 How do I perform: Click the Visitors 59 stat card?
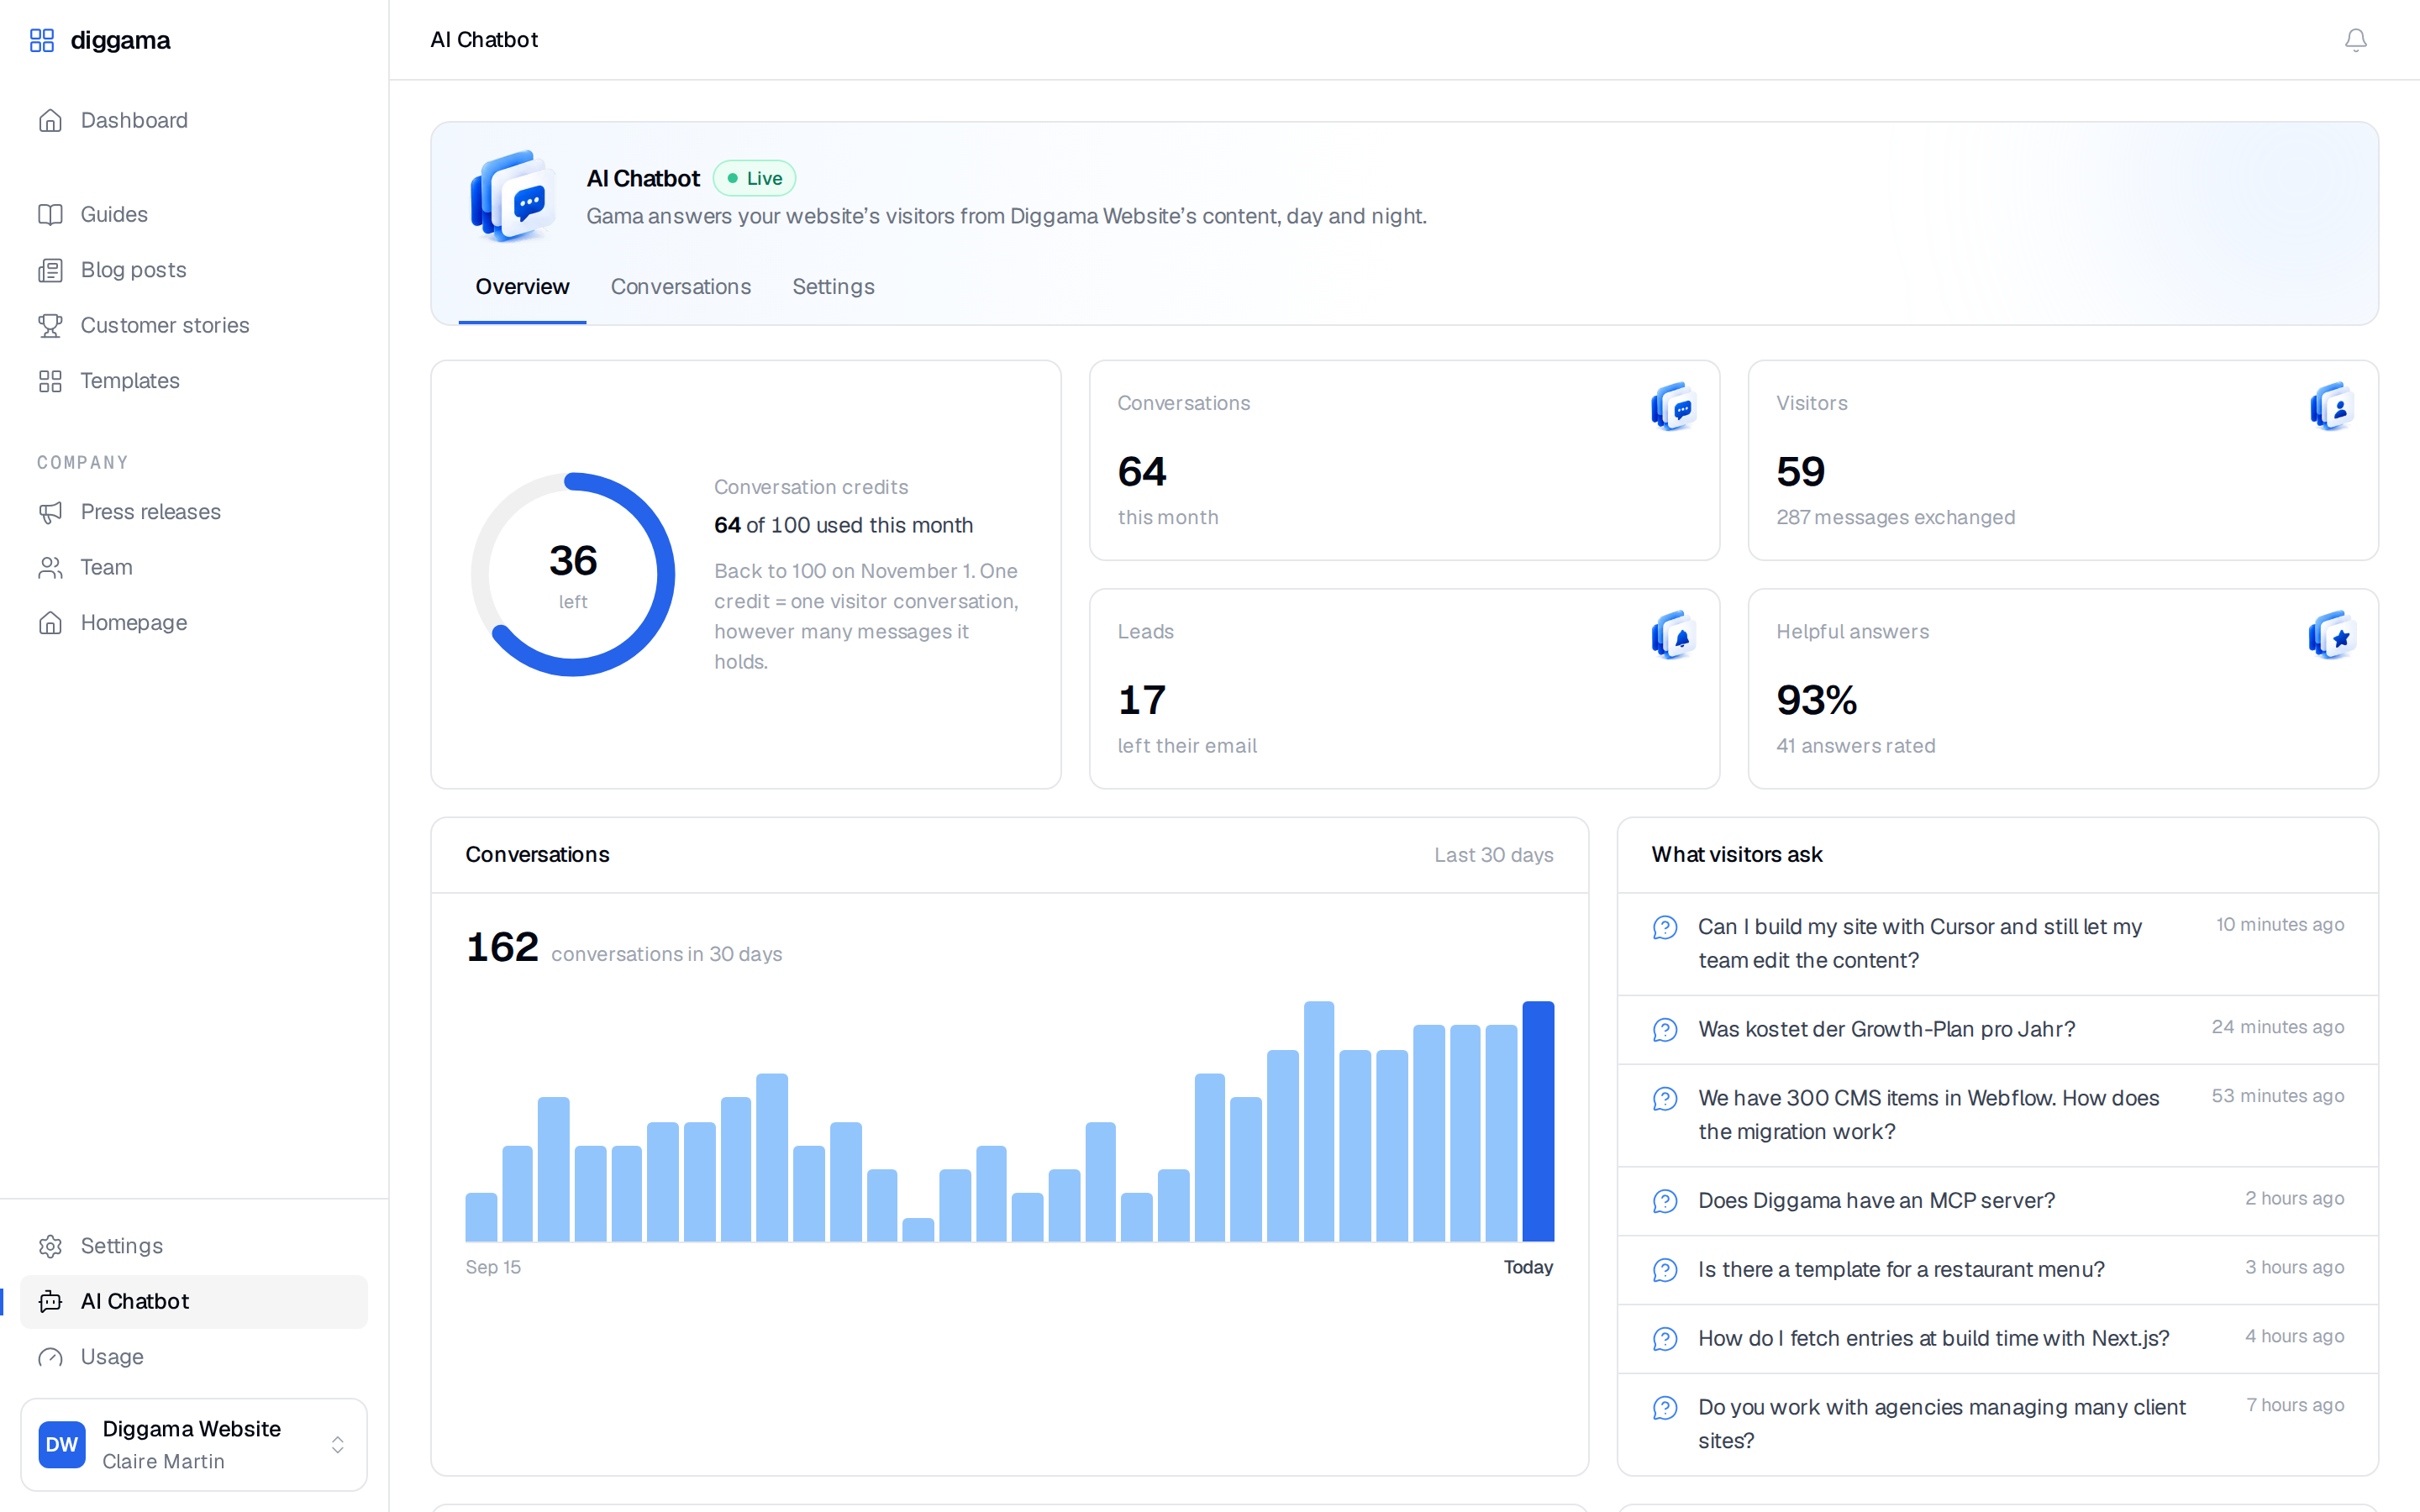point(2062,460)
